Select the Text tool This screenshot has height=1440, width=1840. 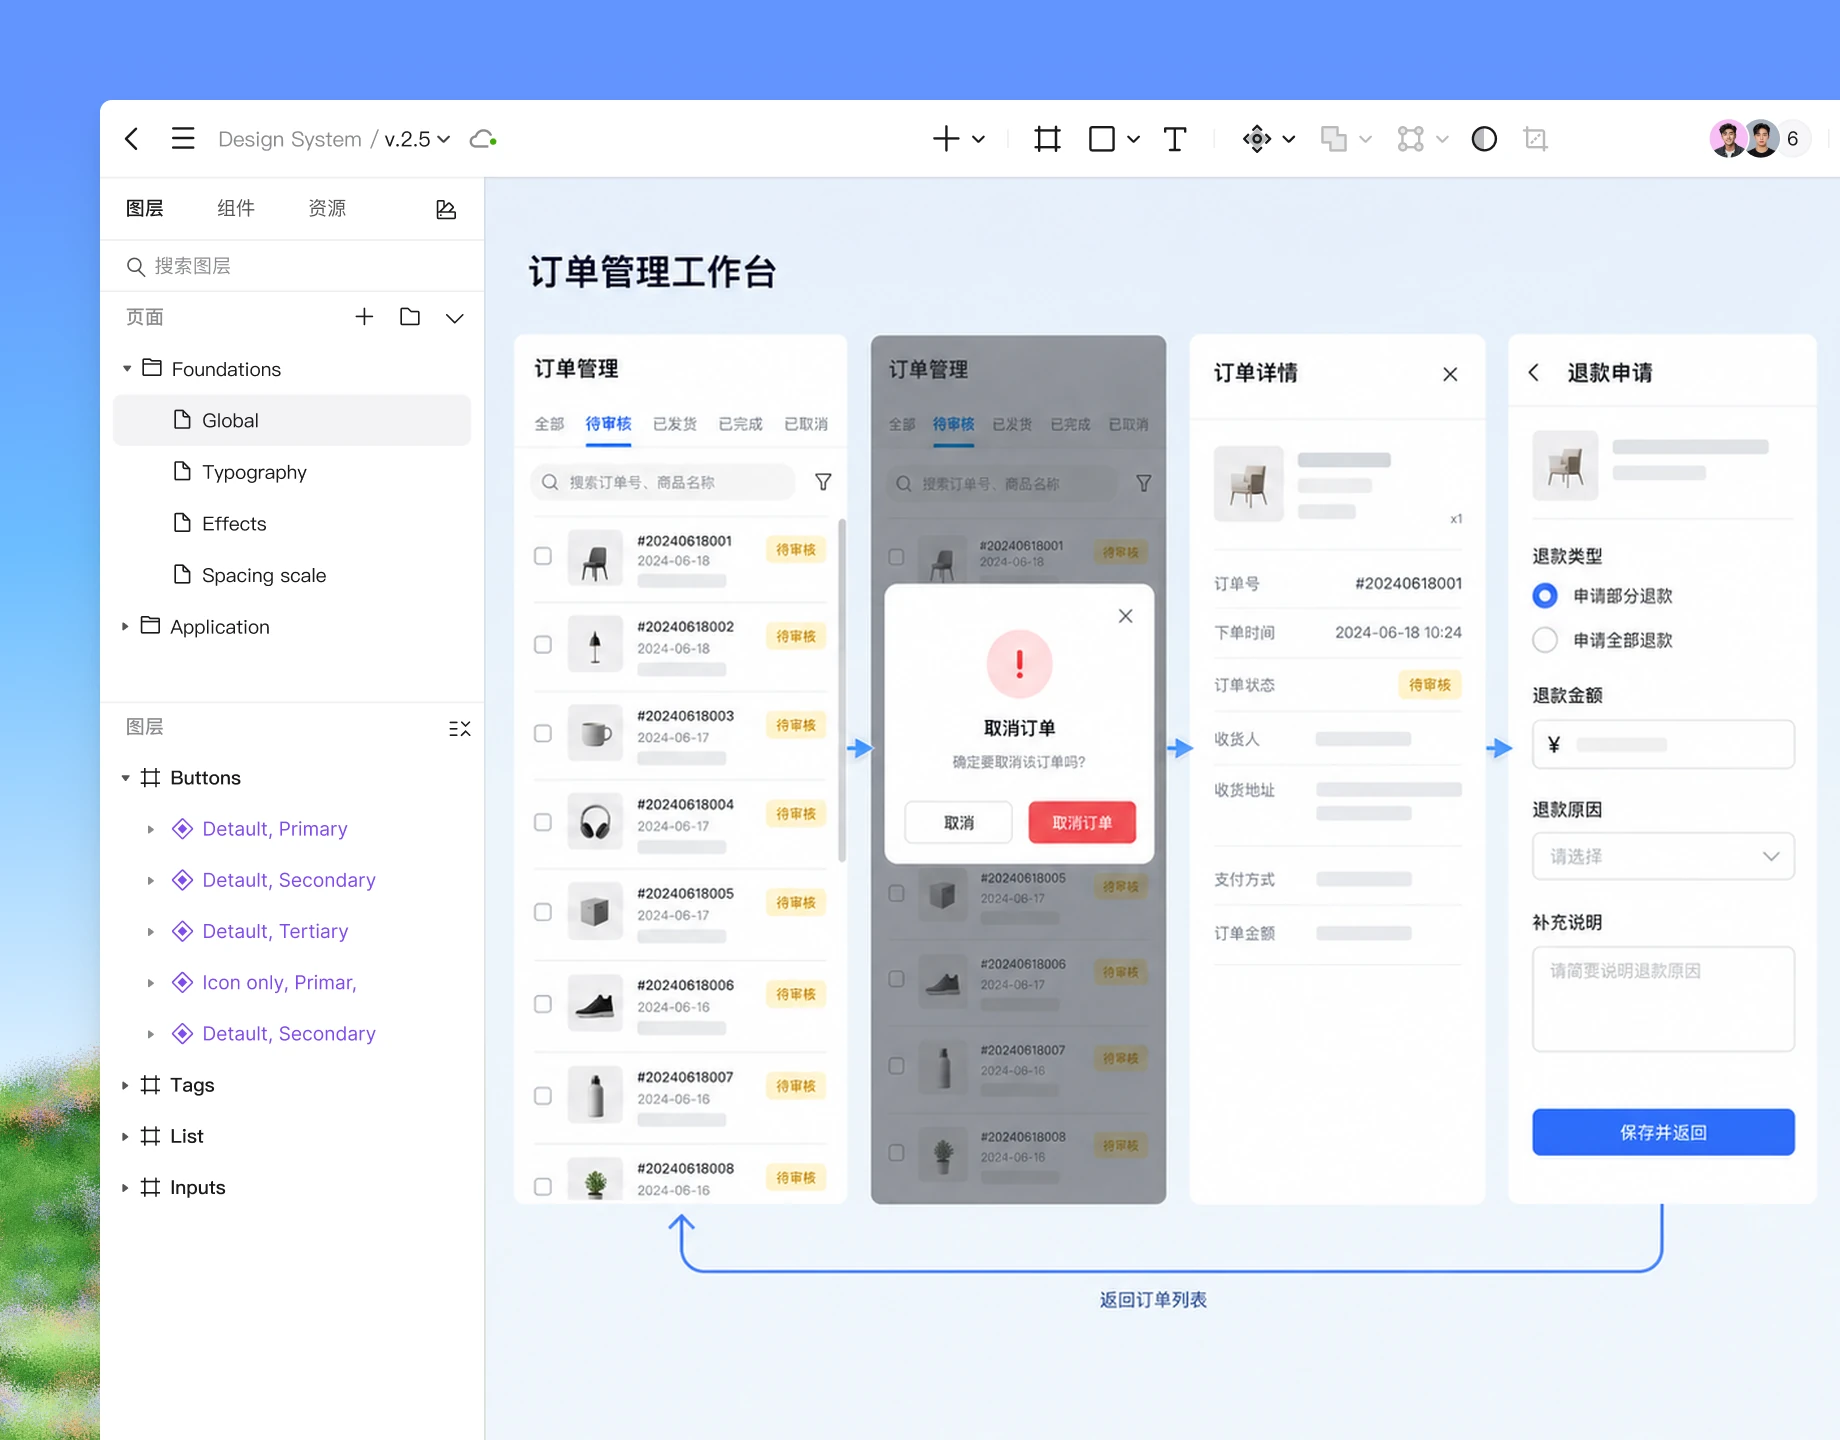click(1175, 139)
